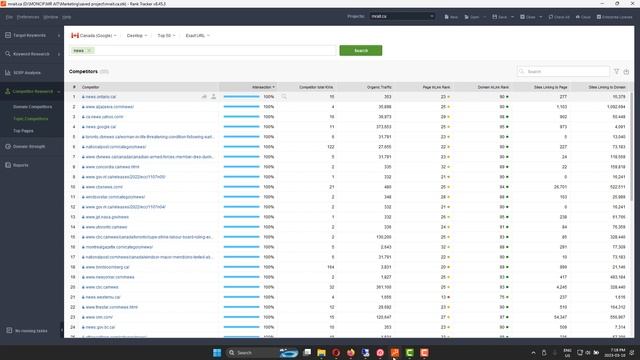Open the Canada (Google) search engine dropdown

94,36
